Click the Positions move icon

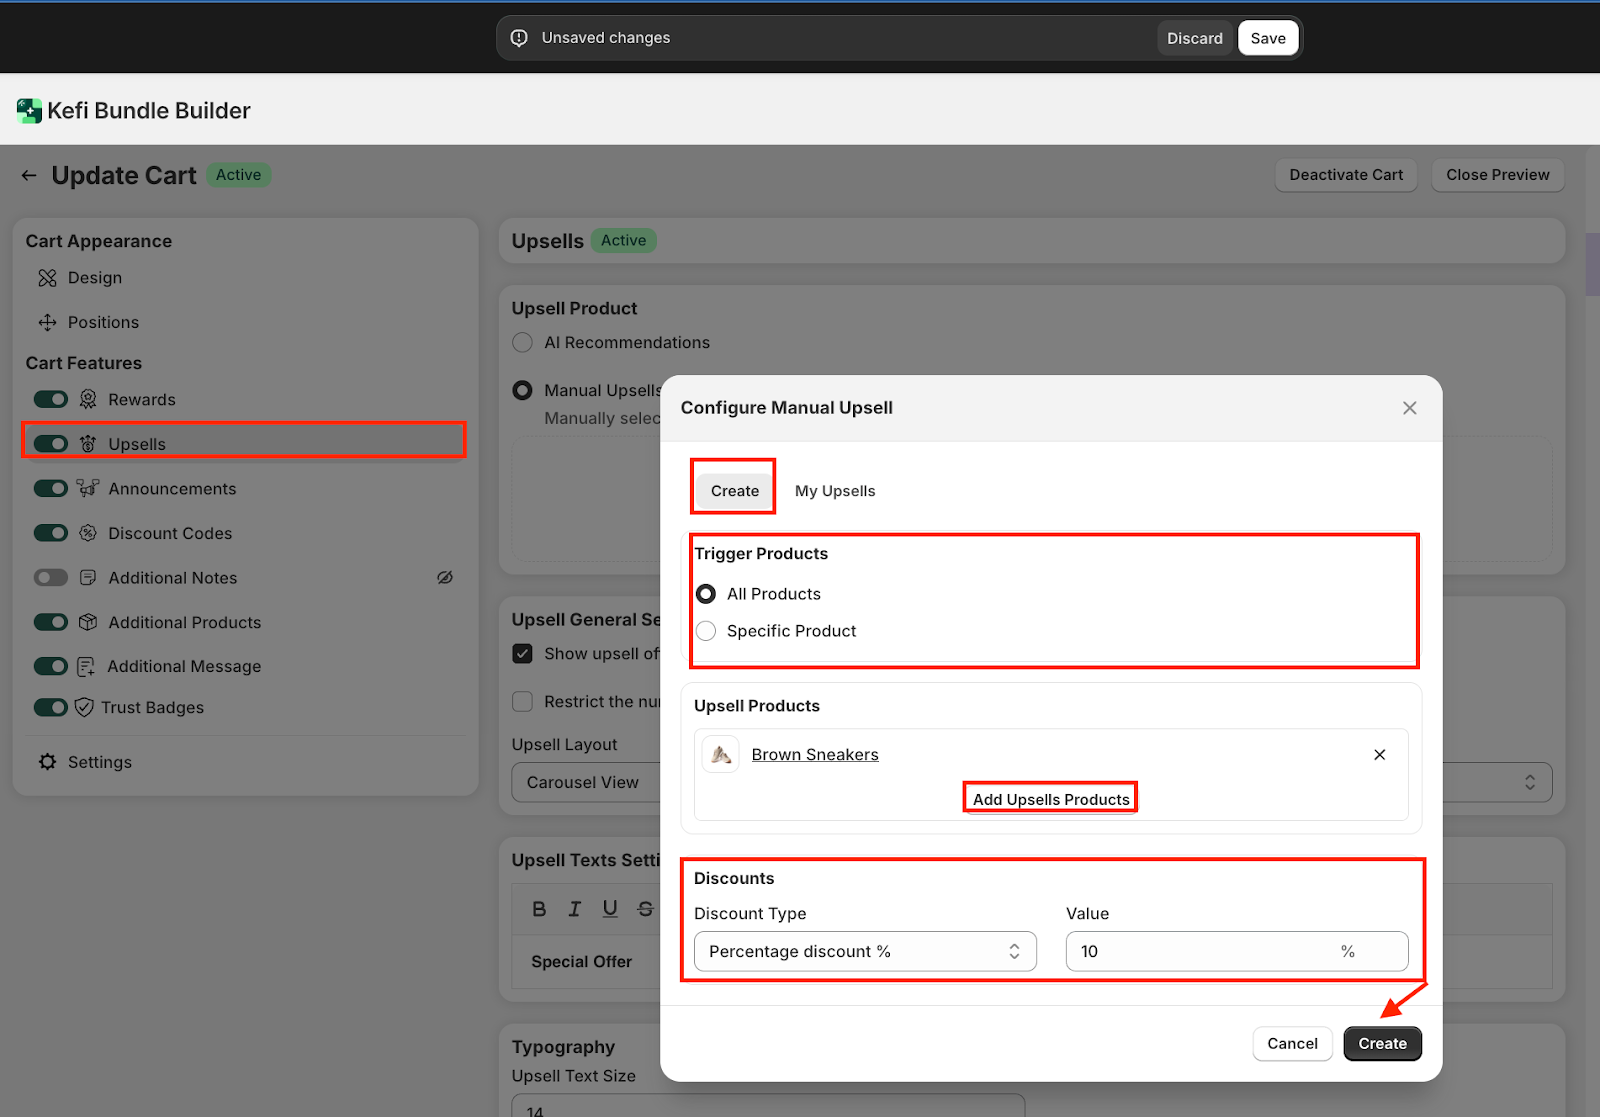click(x=47, y=322)
